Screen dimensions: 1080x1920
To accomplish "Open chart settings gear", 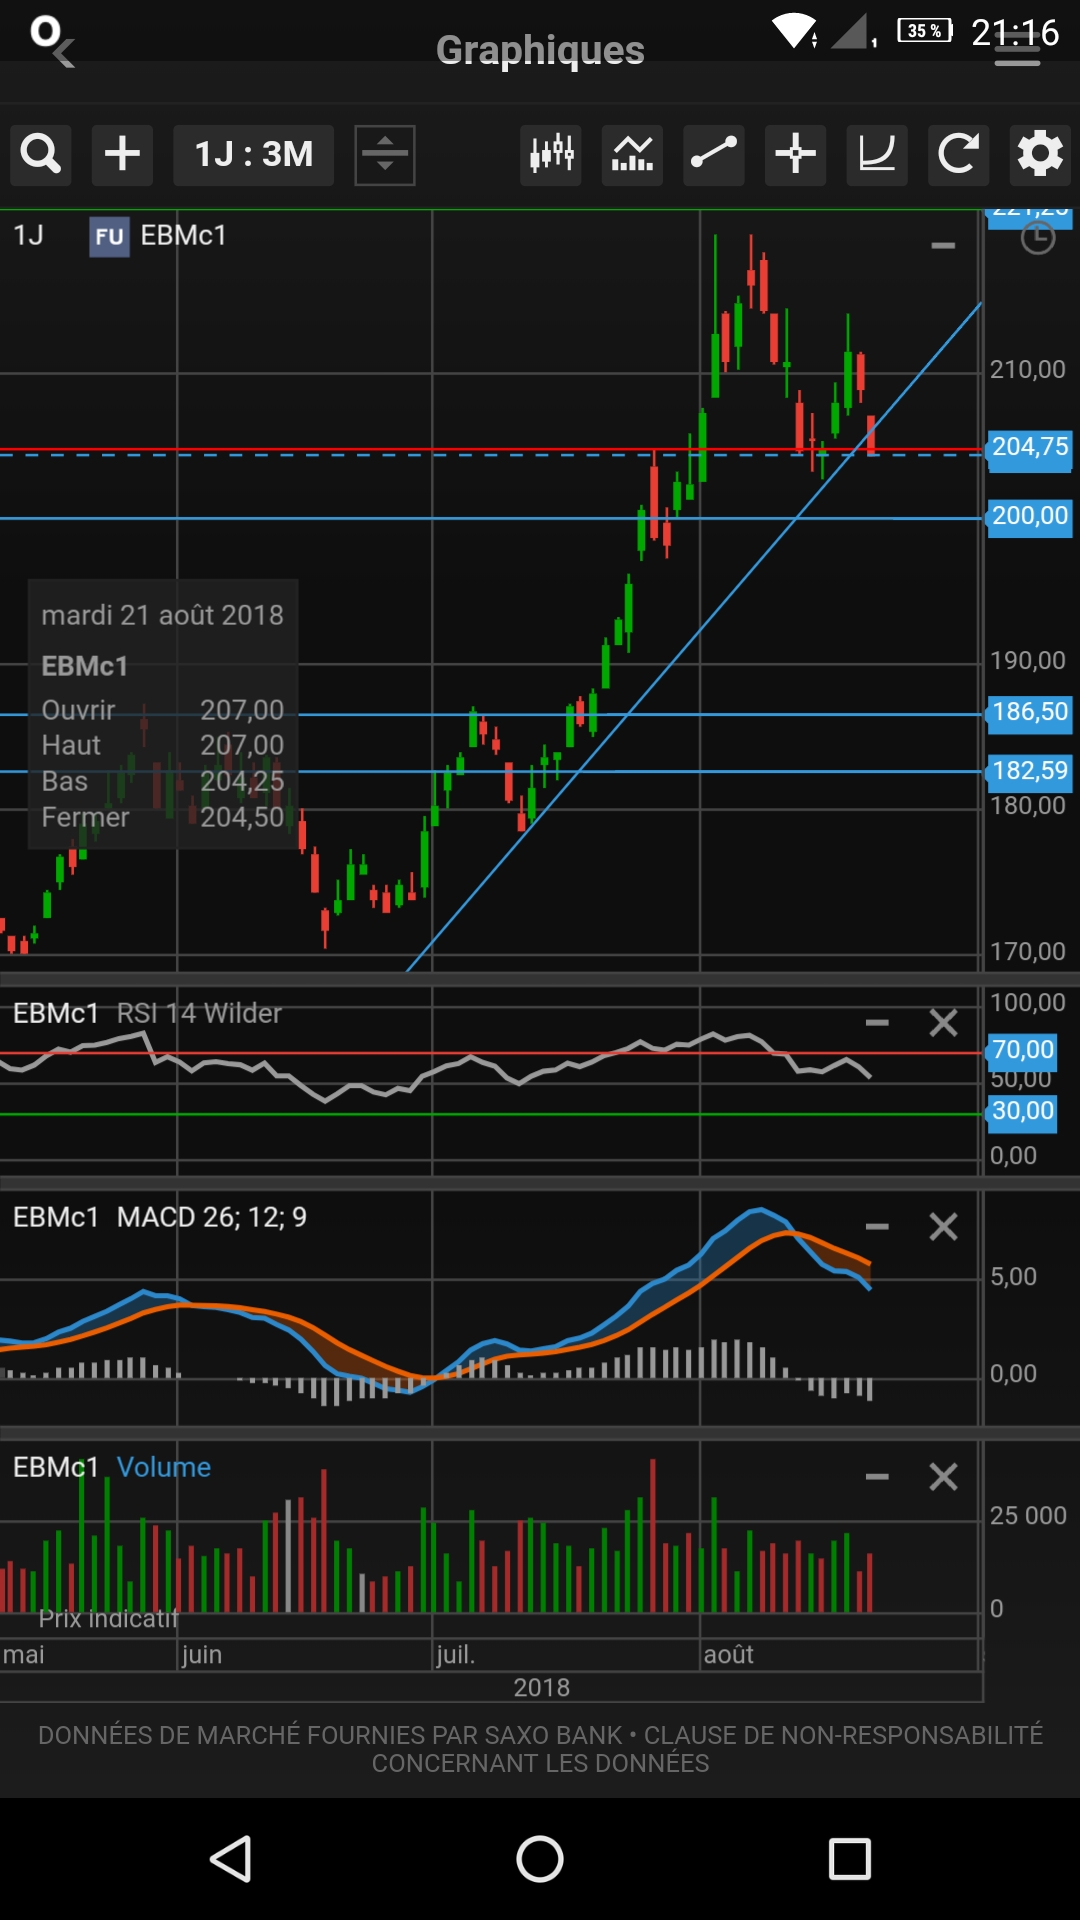I will click(1040, 155).
